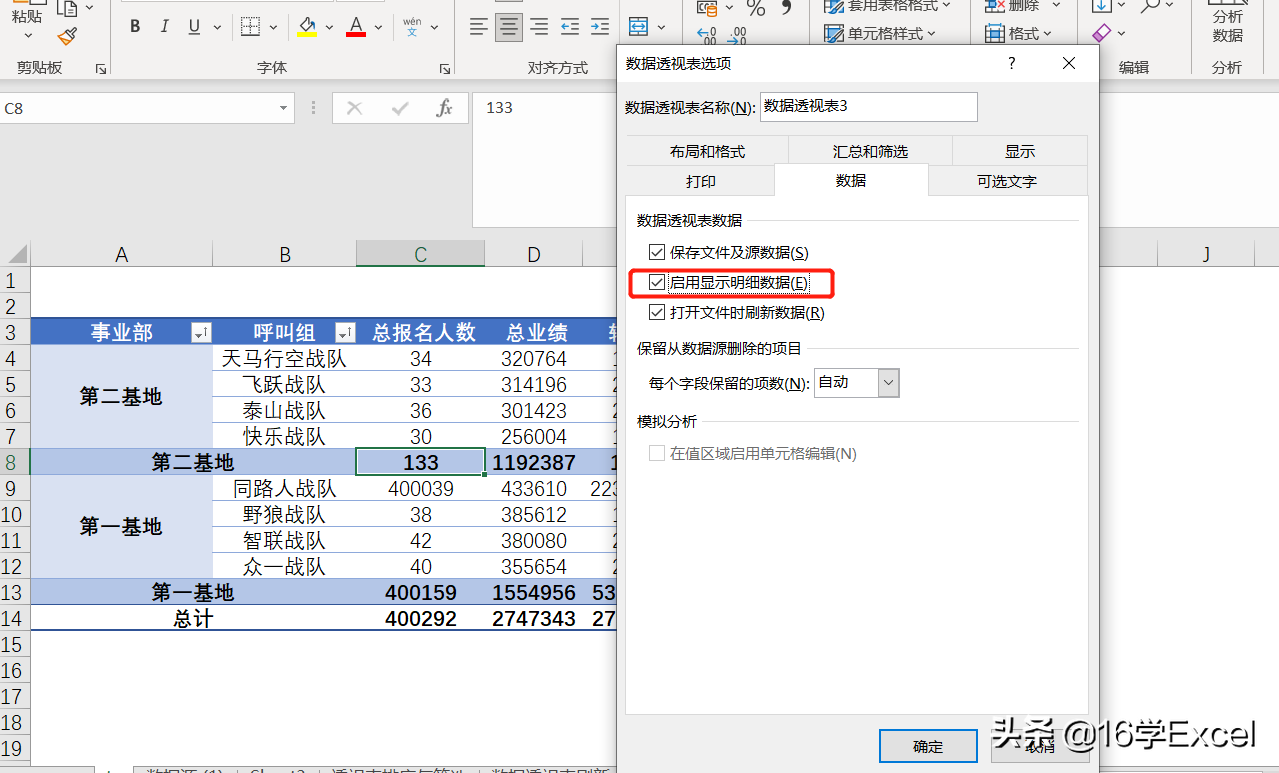Open the 单元格样式 cell styles menu

[880, 34]
